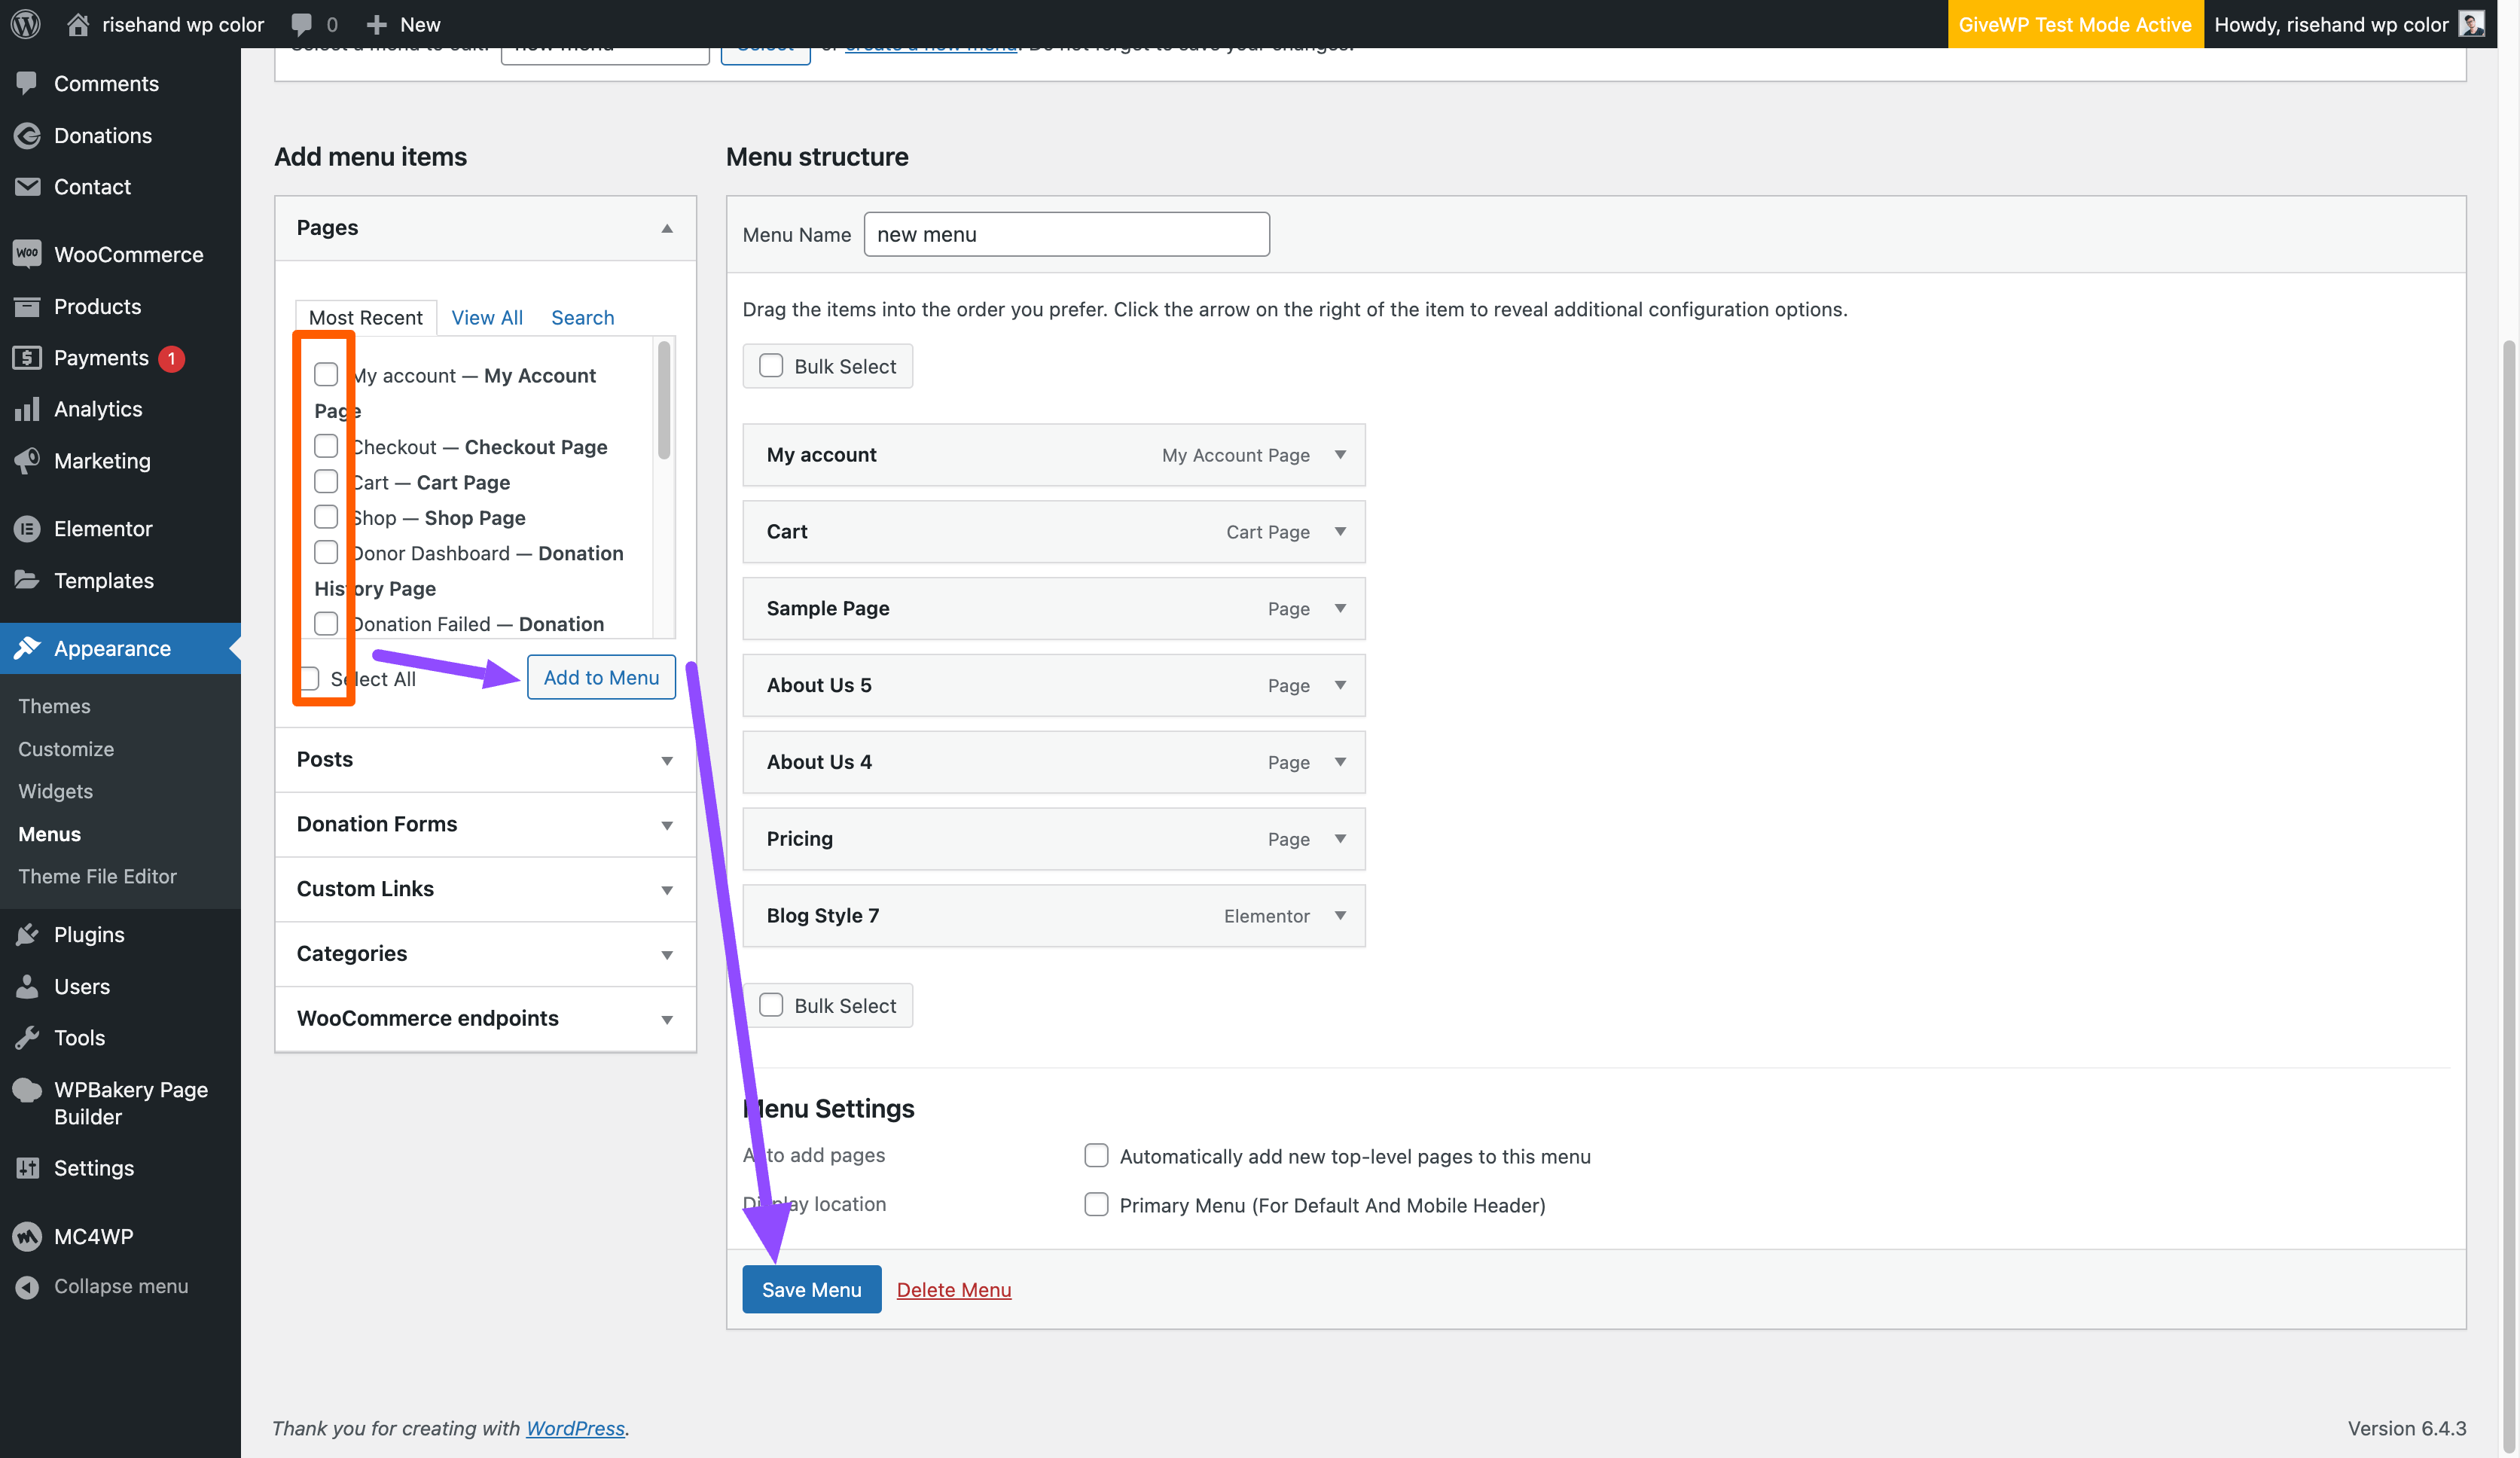Expand the Blog Style 7 menu item
Image resolution: width=2520 pixels, height=1458 pixels.
tap(1340, 915)
